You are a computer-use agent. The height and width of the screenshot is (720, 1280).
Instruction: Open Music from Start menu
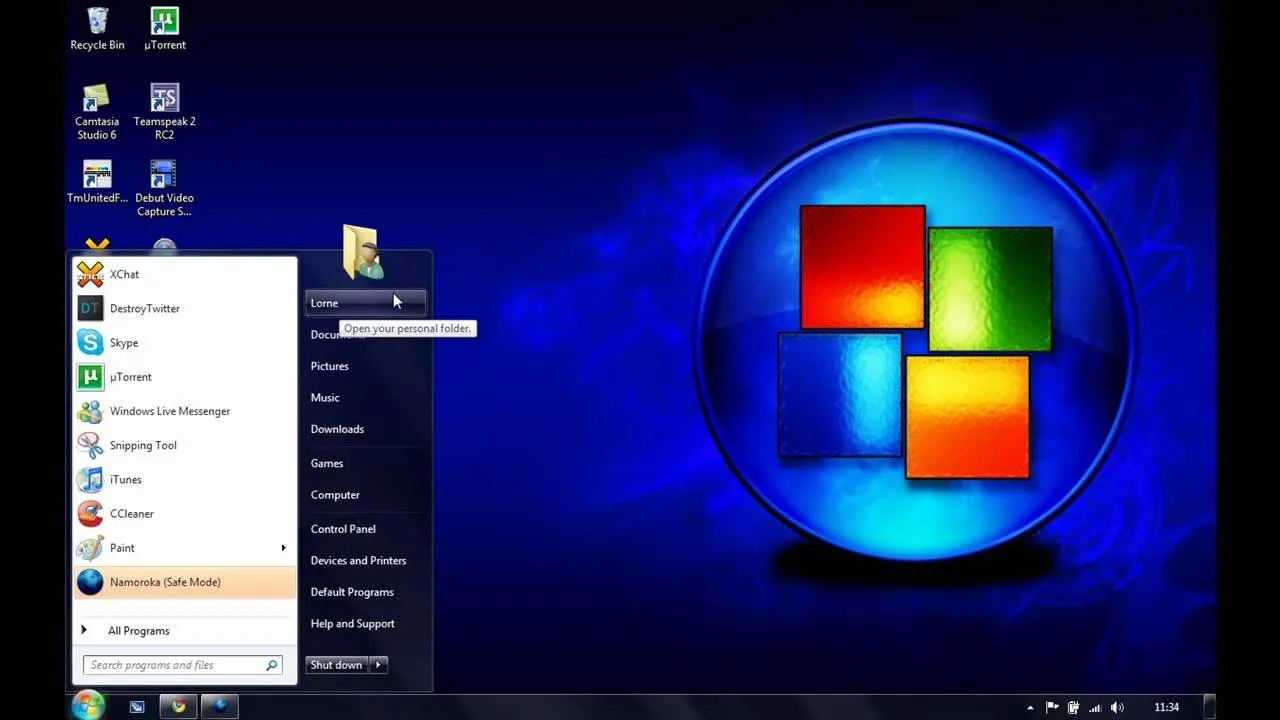point(365,398)
